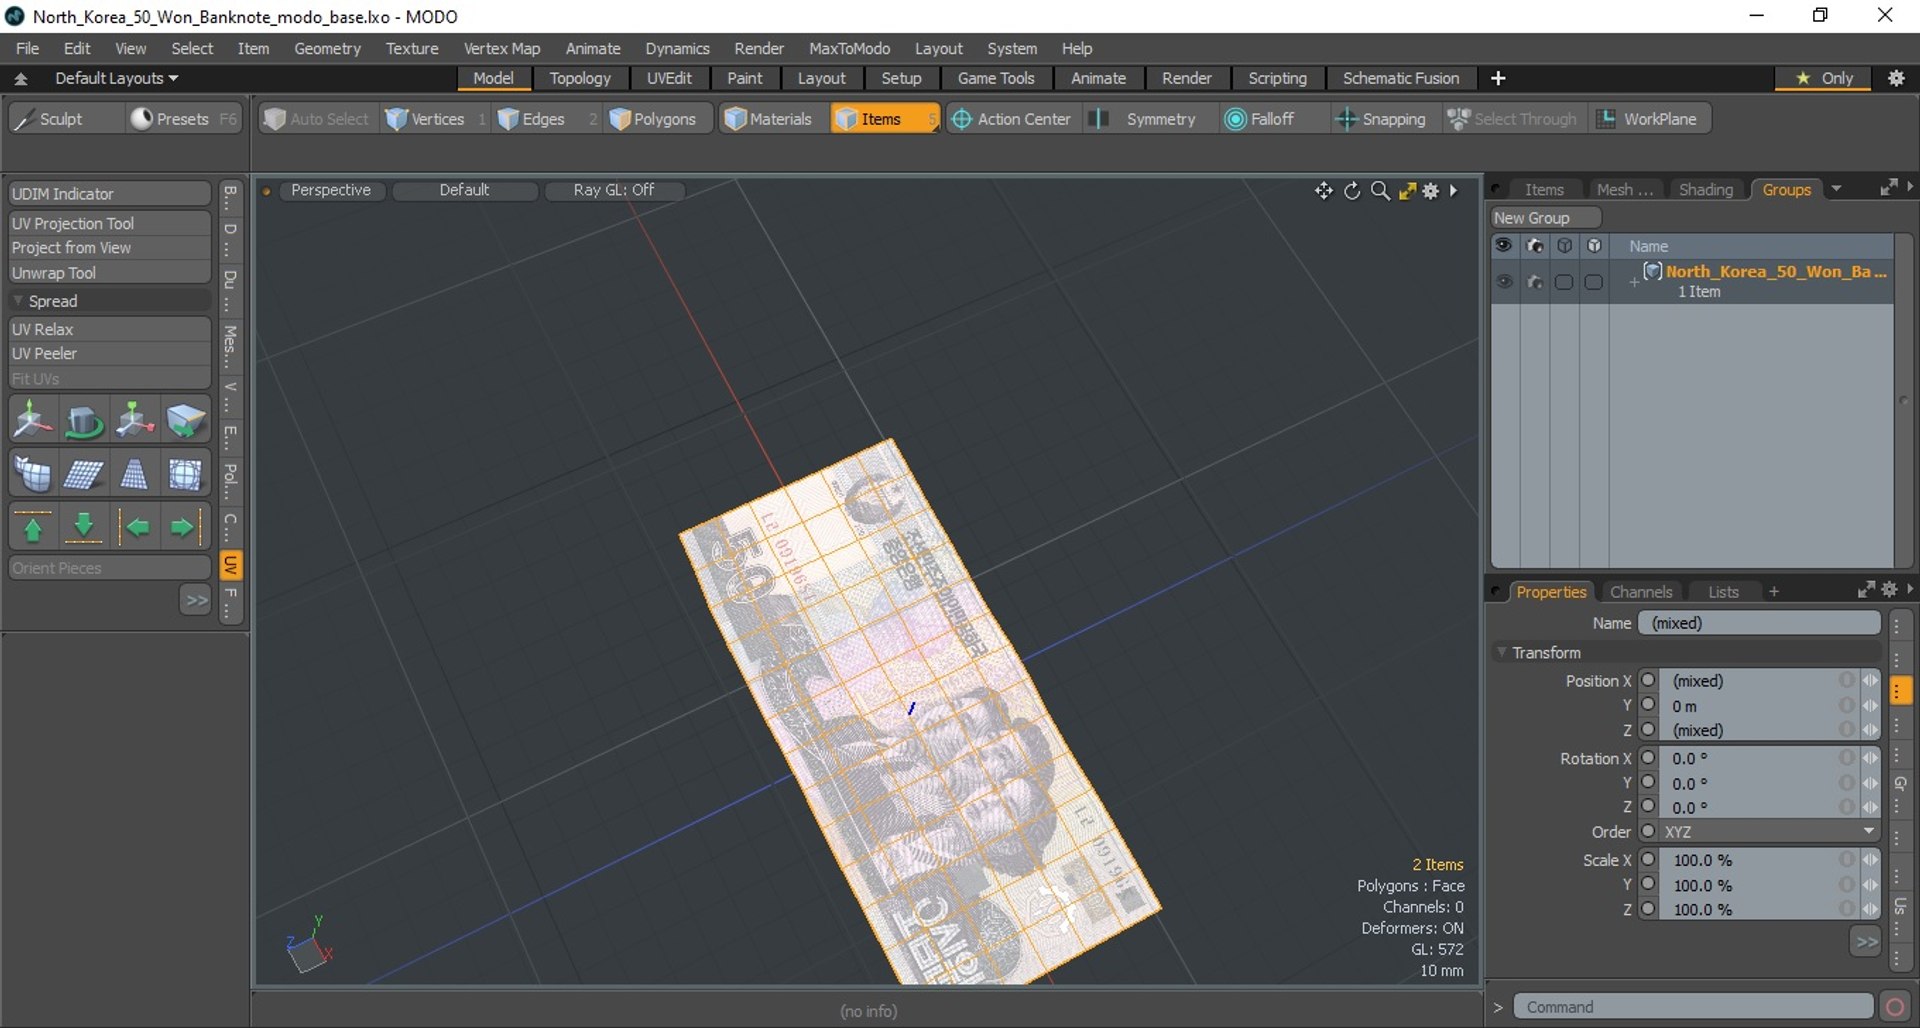This screenshot has width=1920, height=1028.
Task: Switch to Topology layout tab
Action: click(x=580, y=78)
